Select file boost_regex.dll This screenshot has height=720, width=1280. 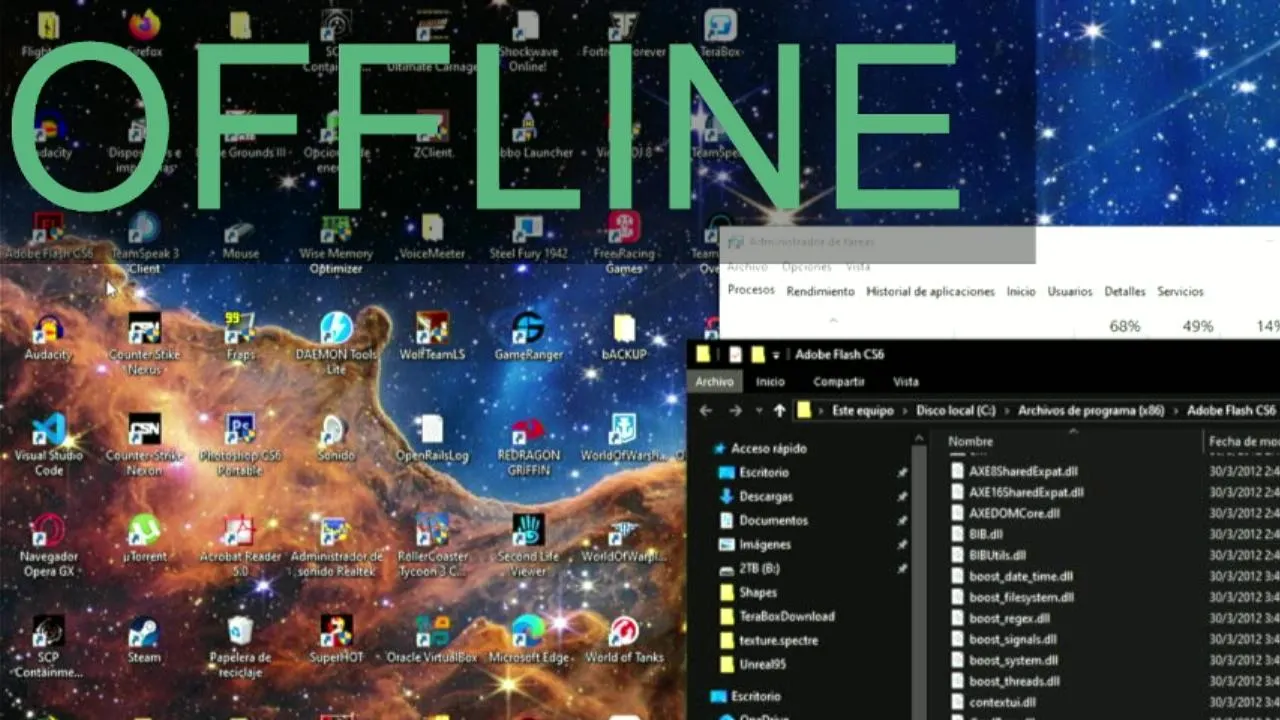coord(1009,618)
